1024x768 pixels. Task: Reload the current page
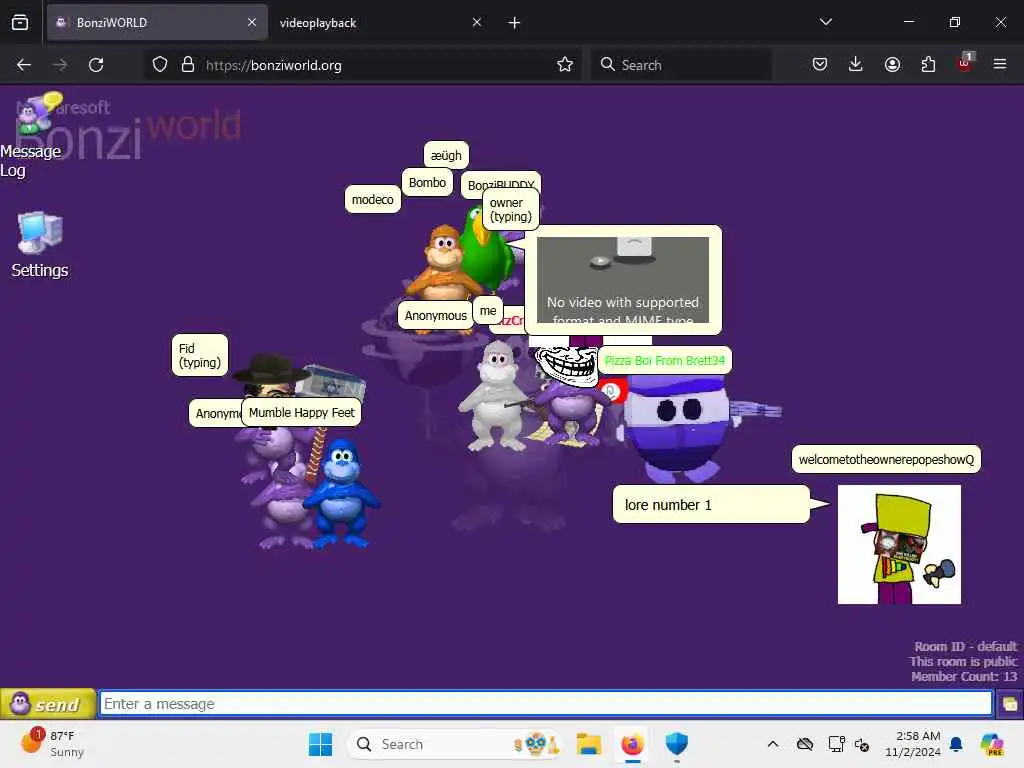point(96,65)
